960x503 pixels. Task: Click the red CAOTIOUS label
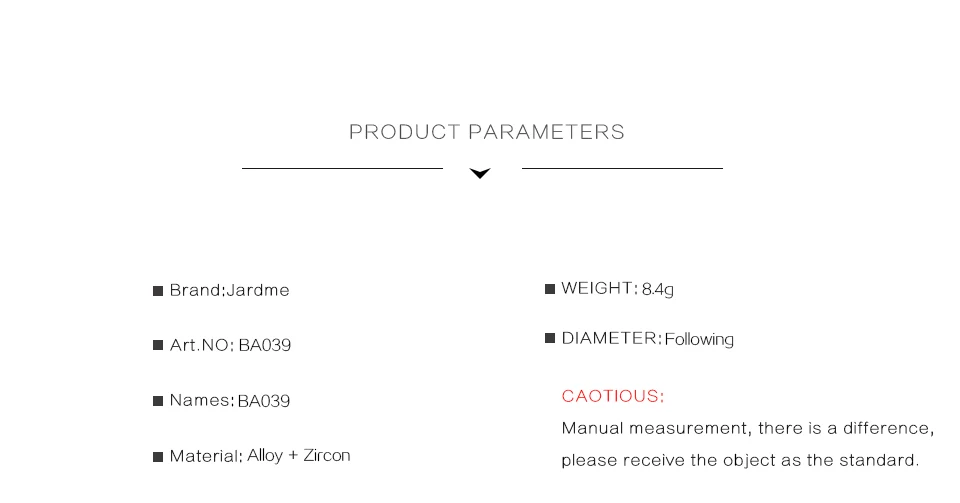click(613, 397)
